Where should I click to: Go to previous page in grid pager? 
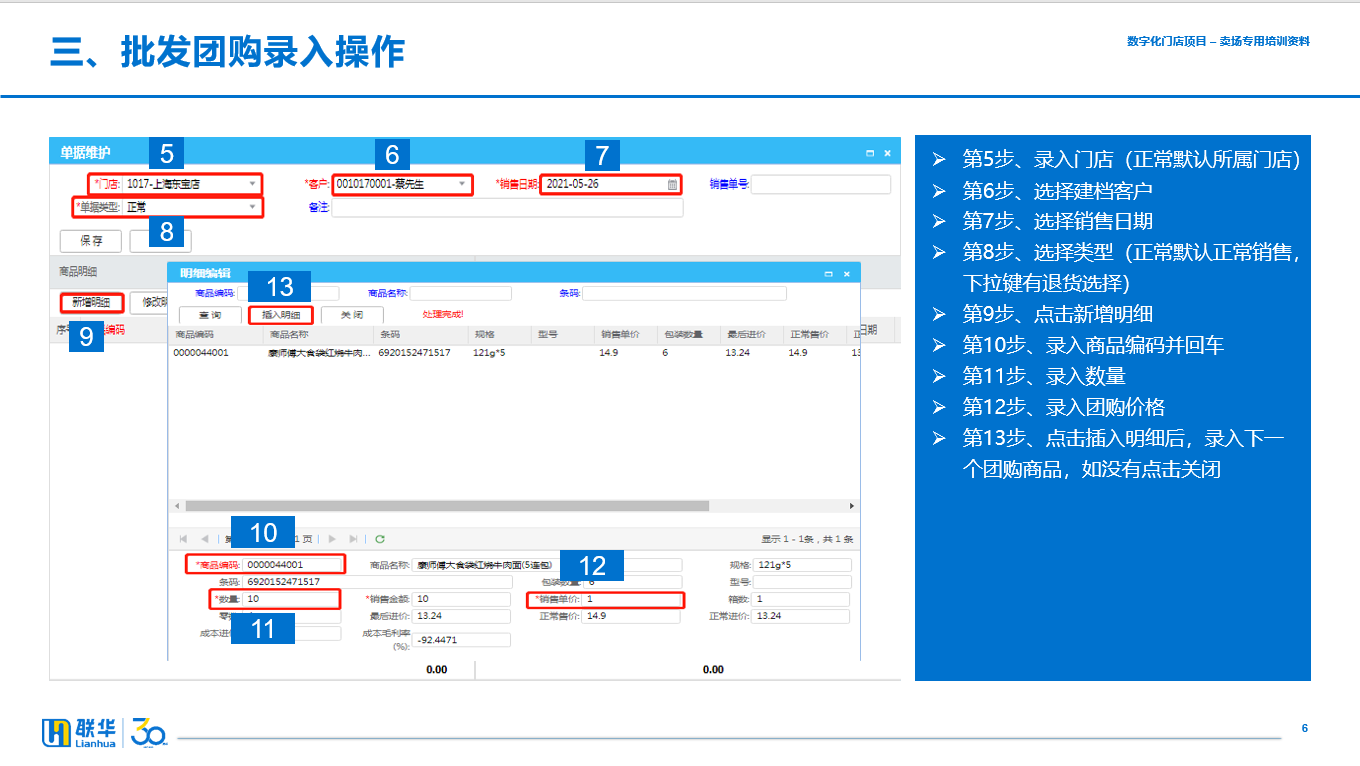click(x=205, y=539)
